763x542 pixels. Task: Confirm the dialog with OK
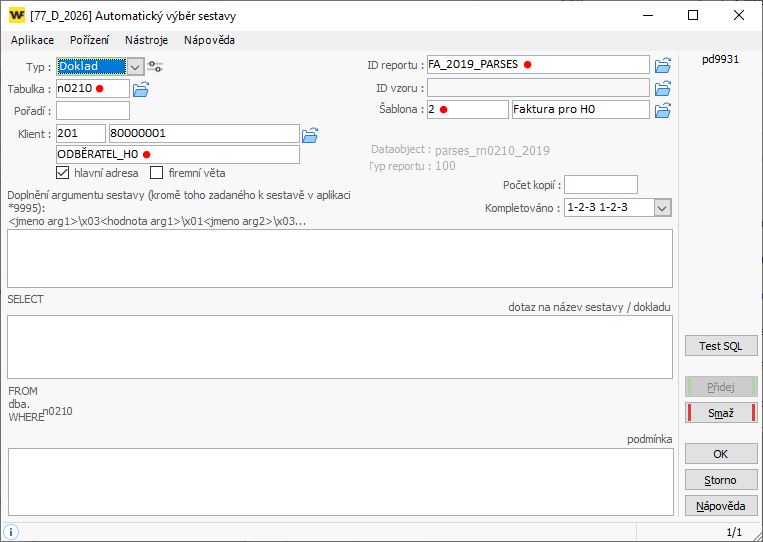pyautogui.click(x=721, y=454)
